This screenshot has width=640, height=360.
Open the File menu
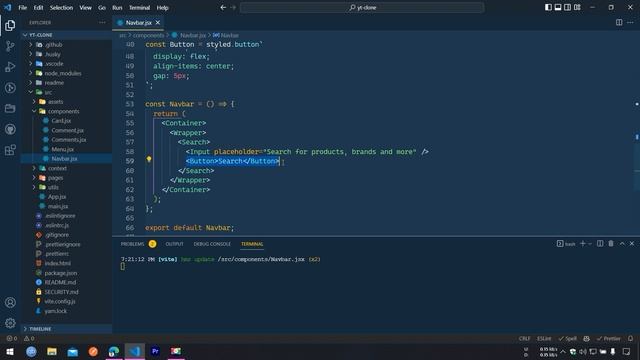tap(22, 7)
